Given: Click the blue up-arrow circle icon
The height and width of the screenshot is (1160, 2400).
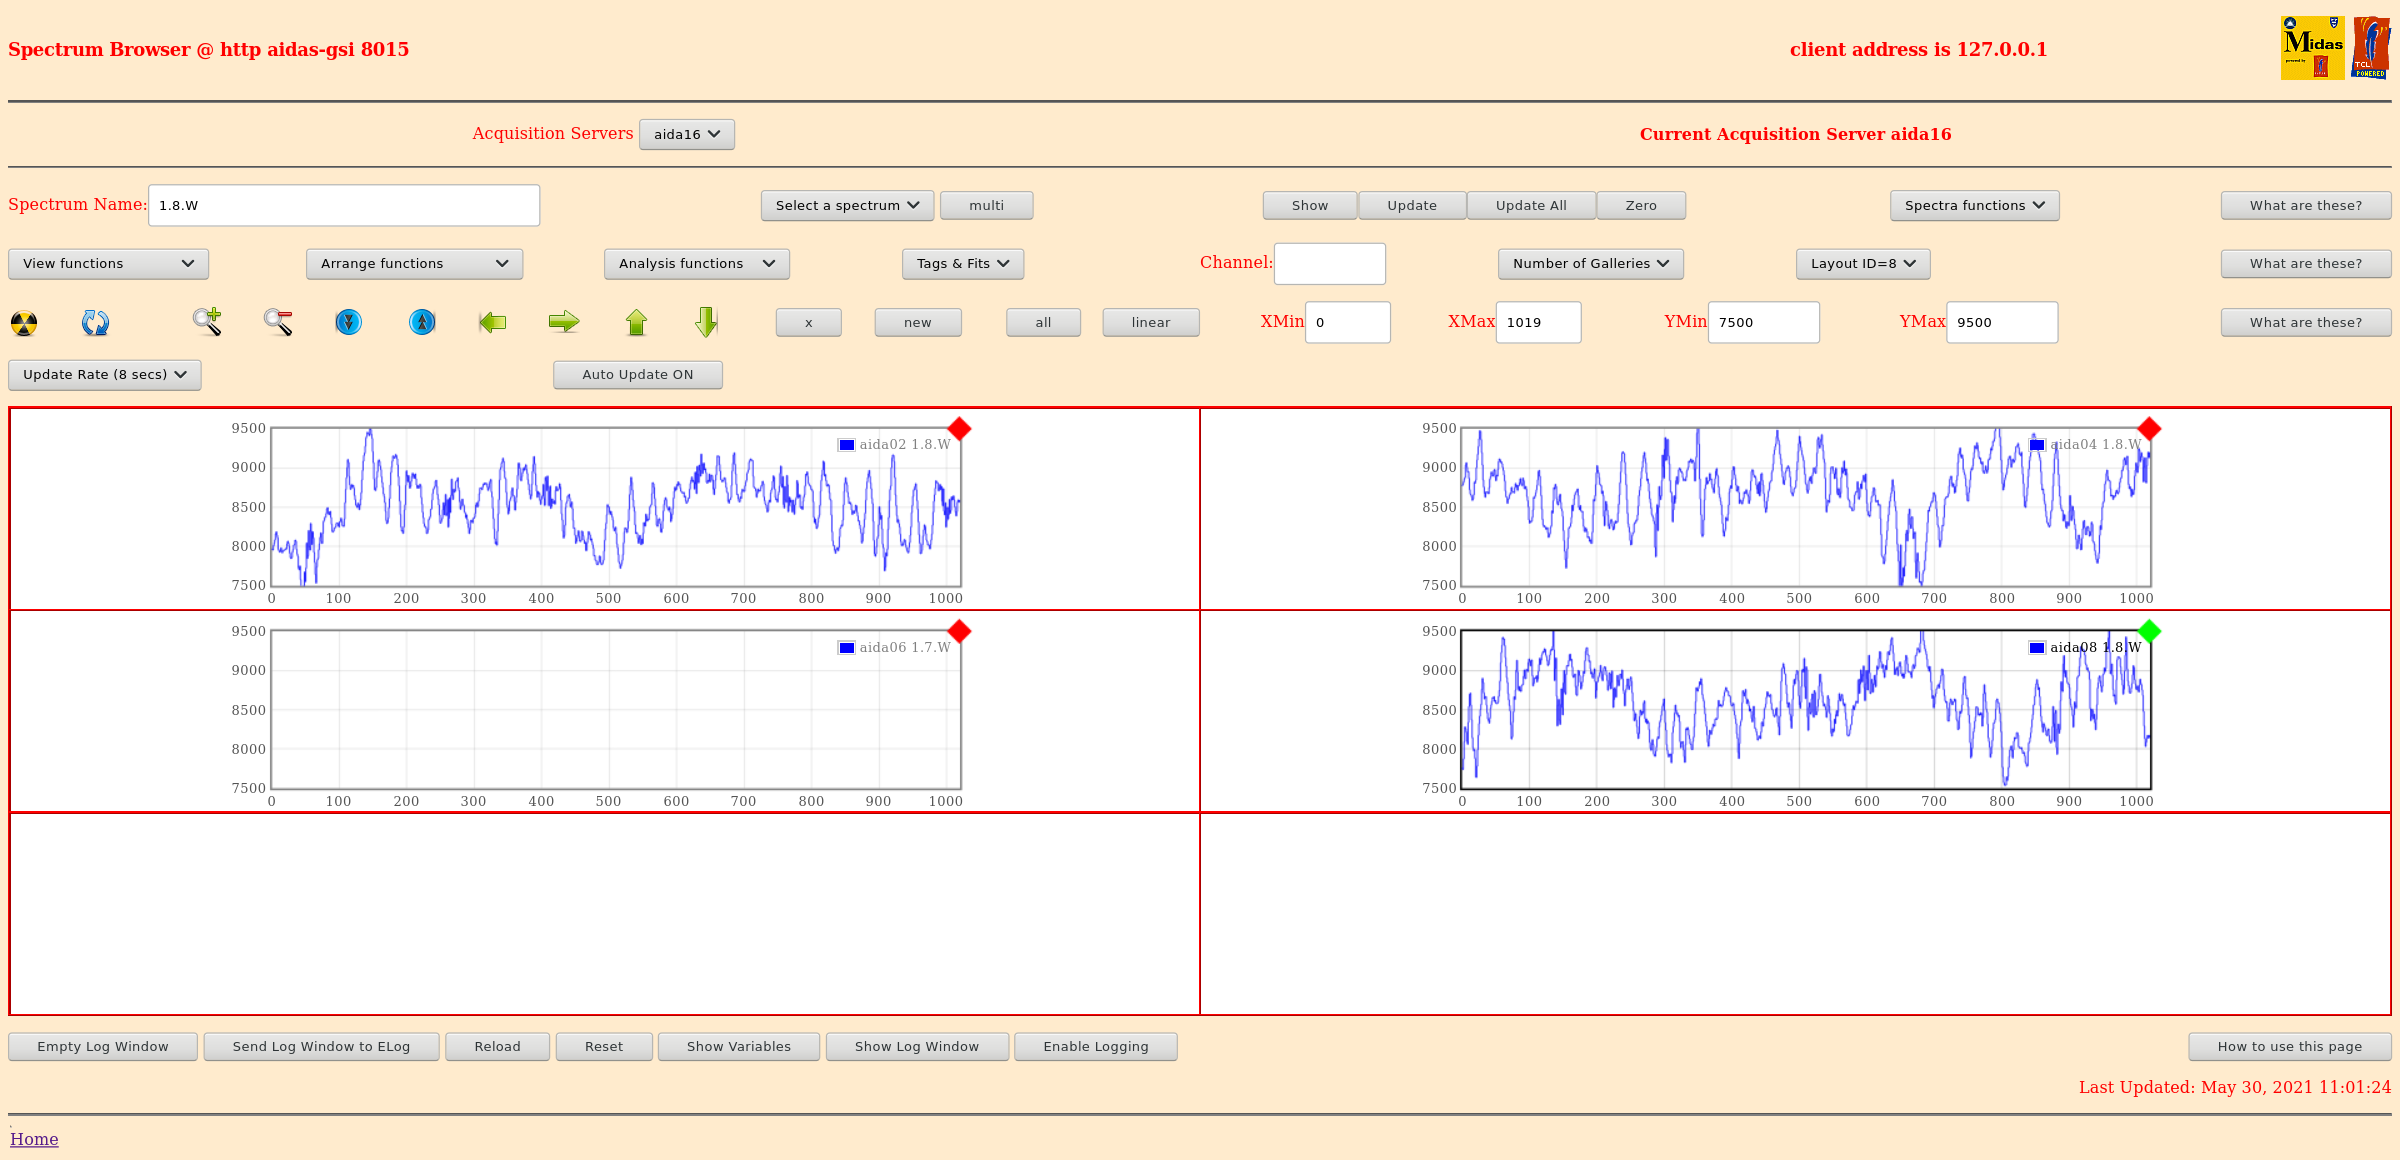Looking at the screenshot, I should (x=422, y=322).
